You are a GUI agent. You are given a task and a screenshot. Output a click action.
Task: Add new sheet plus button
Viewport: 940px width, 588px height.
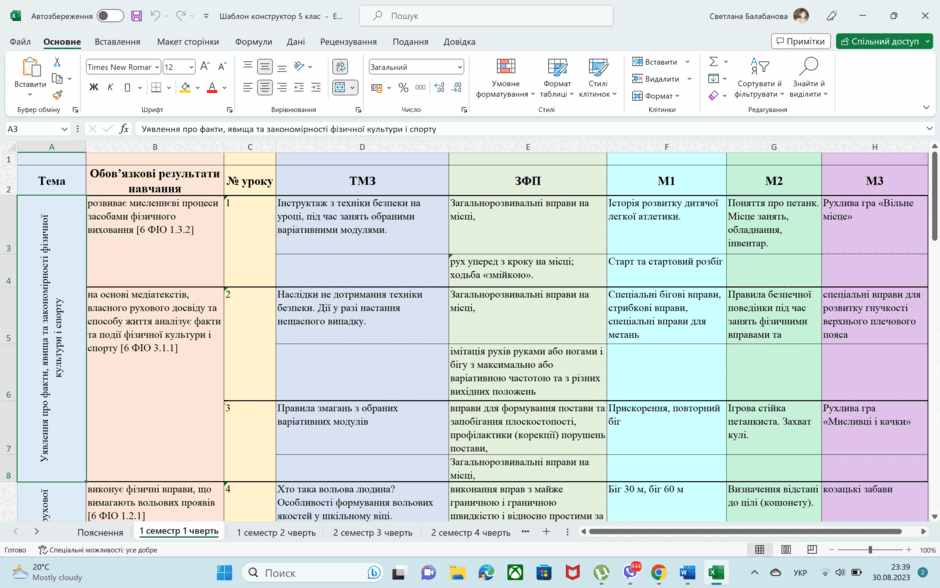click(546, 532)
